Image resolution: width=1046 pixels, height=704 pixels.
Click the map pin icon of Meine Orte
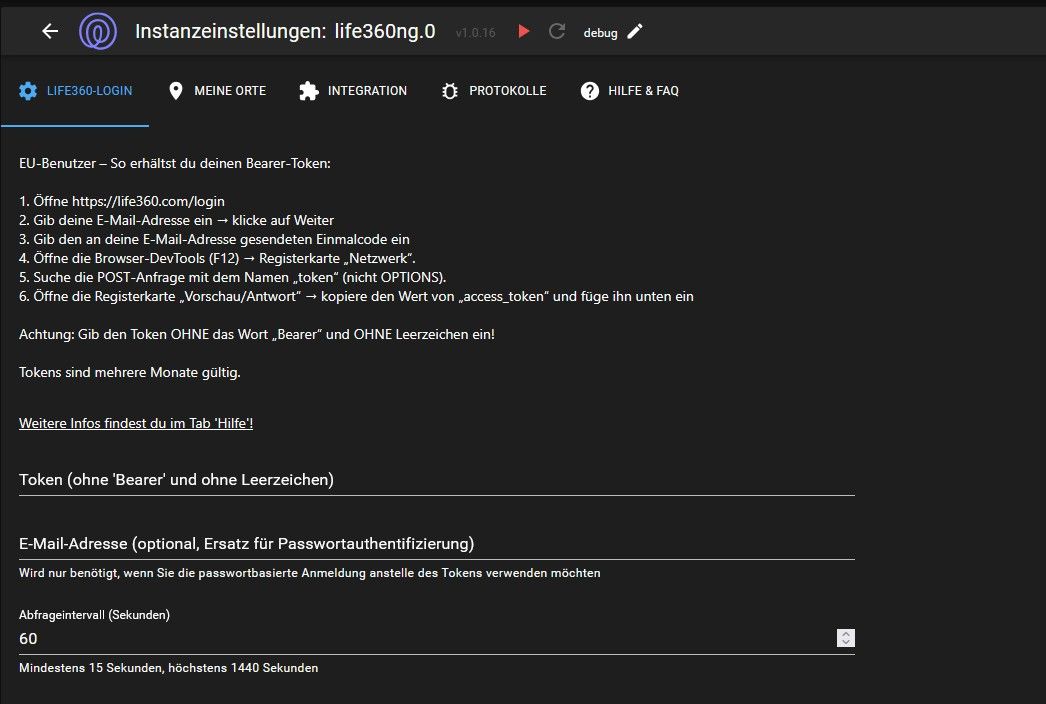coord(175,91)
